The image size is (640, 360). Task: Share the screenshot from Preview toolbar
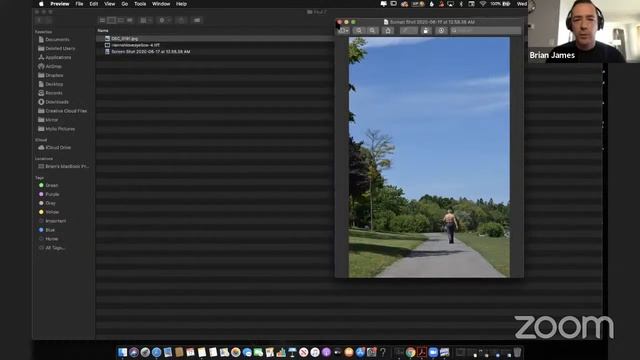388,31
